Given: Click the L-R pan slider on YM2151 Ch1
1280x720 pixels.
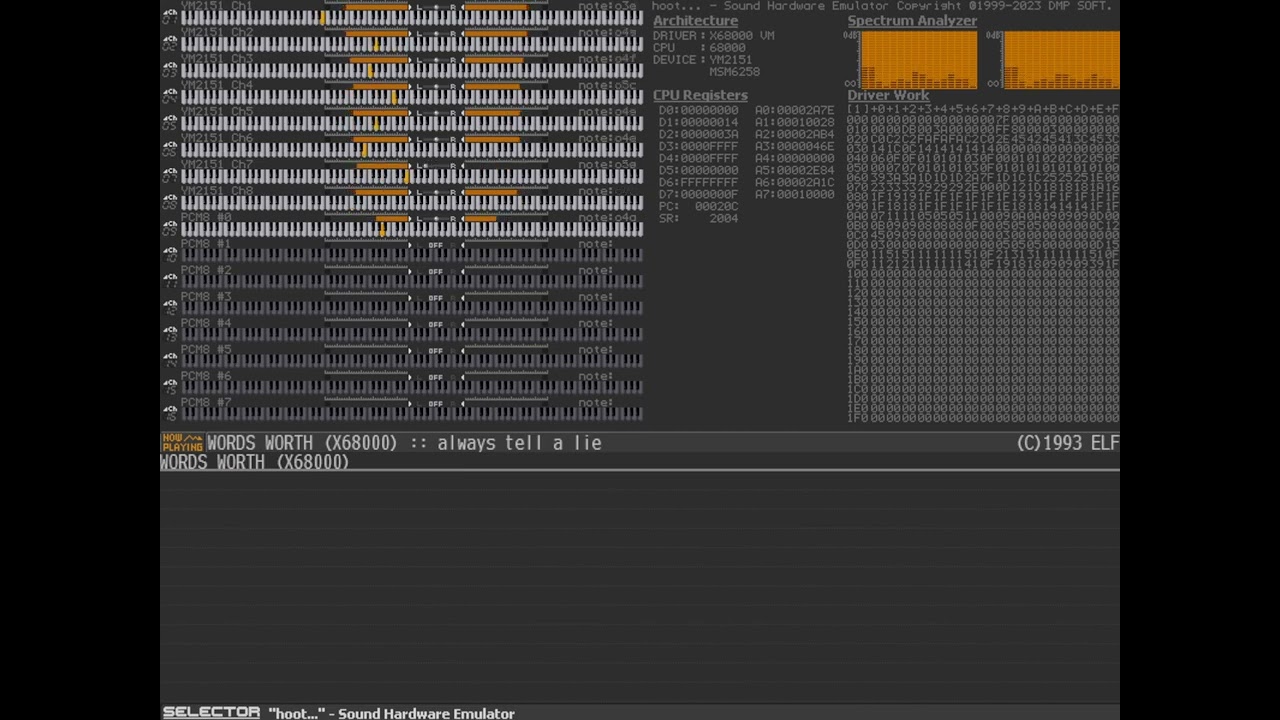Looking at the screenshot, I should click(x=436, y=6).
